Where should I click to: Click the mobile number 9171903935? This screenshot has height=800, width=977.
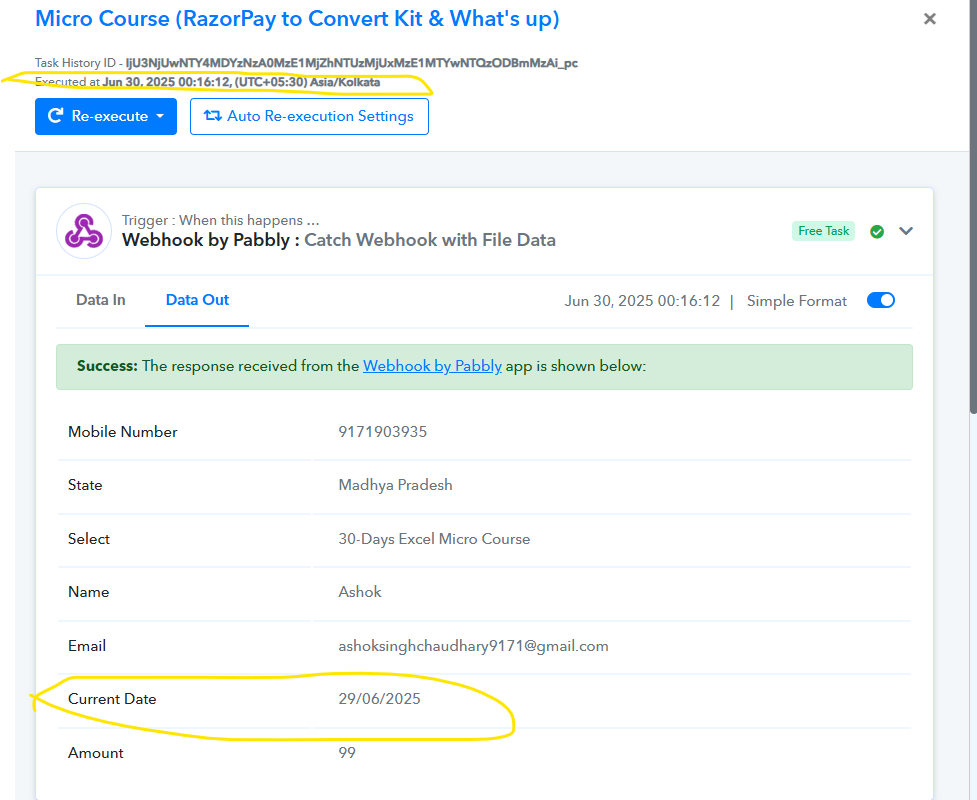pyautogui.click(x=383, y=432)
